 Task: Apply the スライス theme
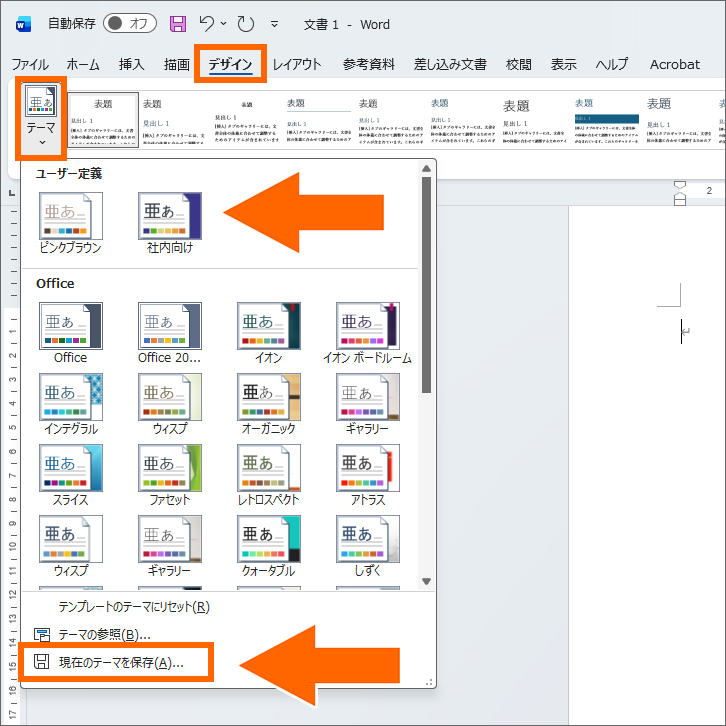click(70, 476)
